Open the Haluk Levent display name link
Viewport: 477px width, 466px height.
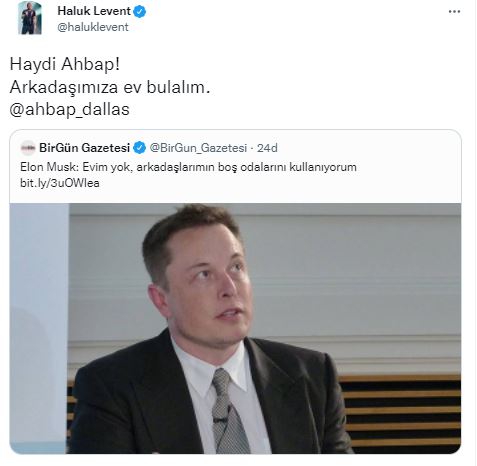point(94,11)
